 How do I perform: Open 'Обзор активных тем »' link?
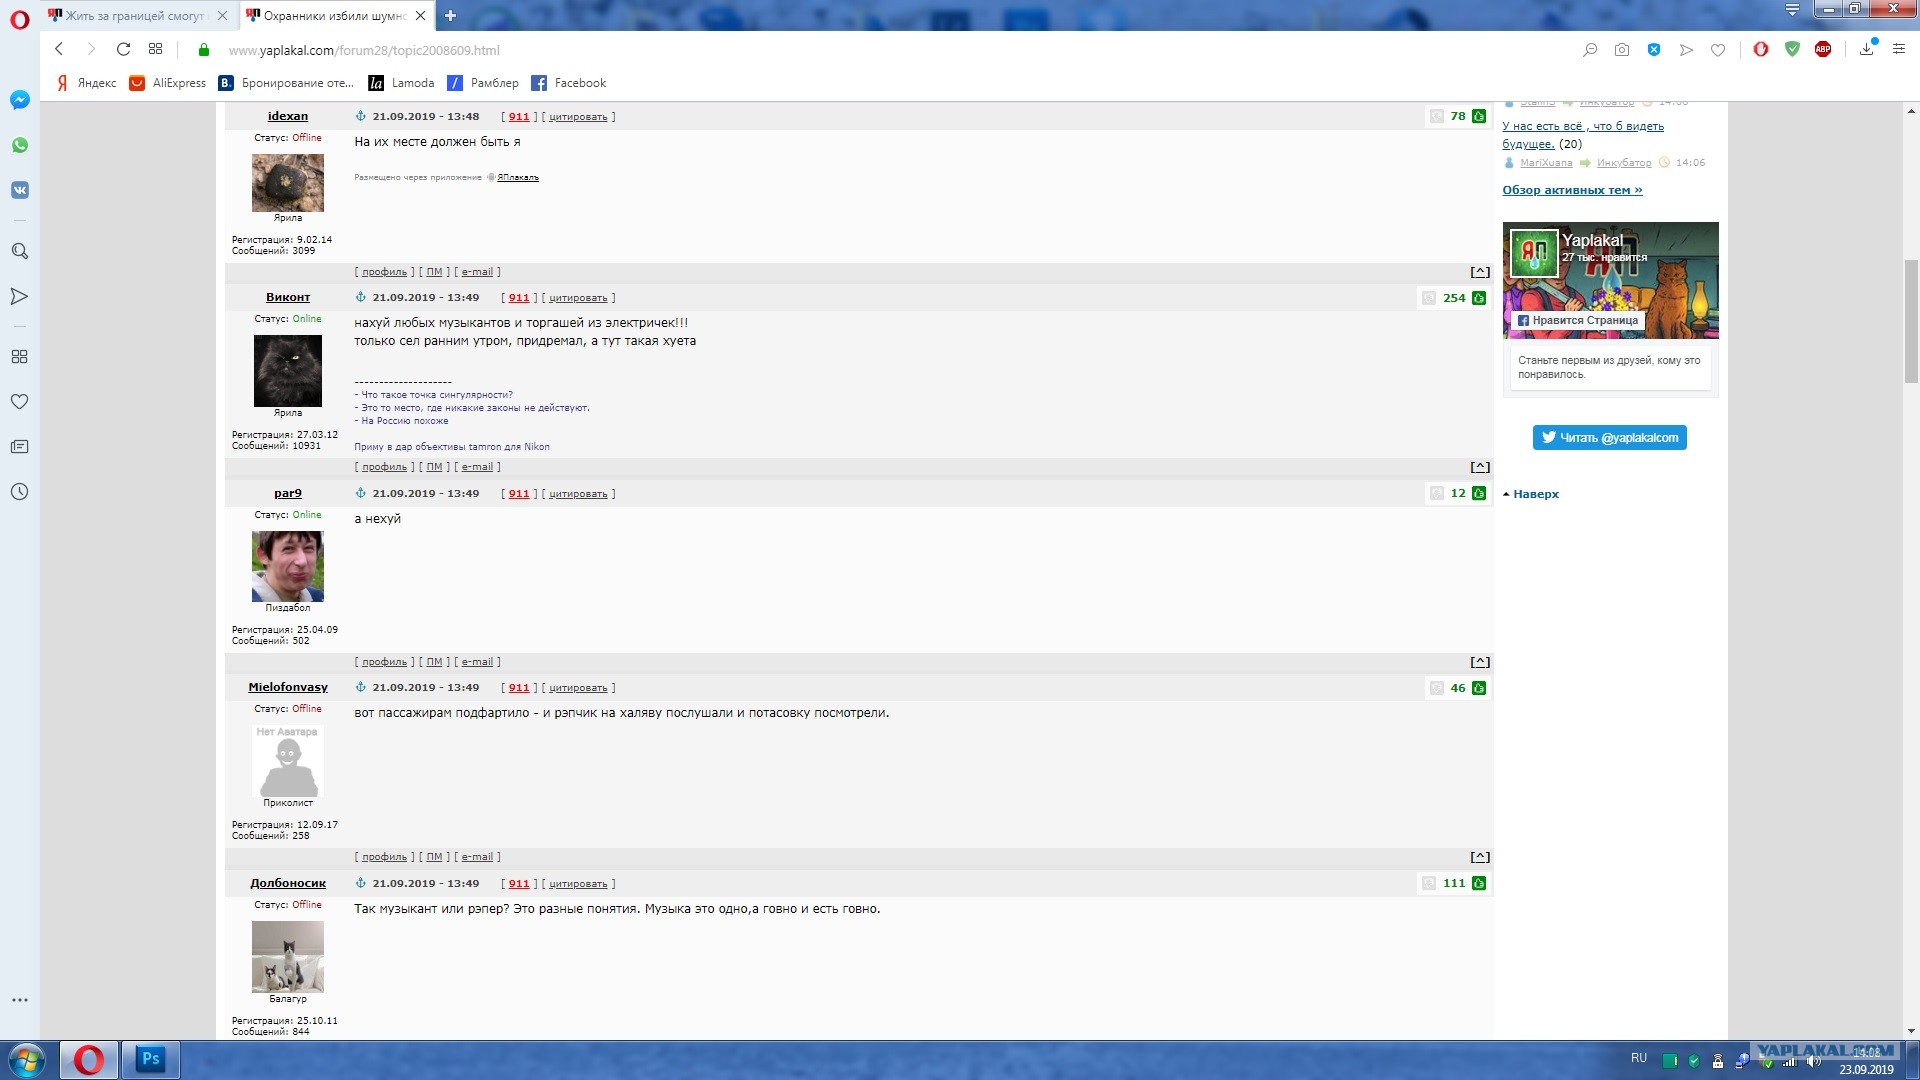(x=1572, y=190)
